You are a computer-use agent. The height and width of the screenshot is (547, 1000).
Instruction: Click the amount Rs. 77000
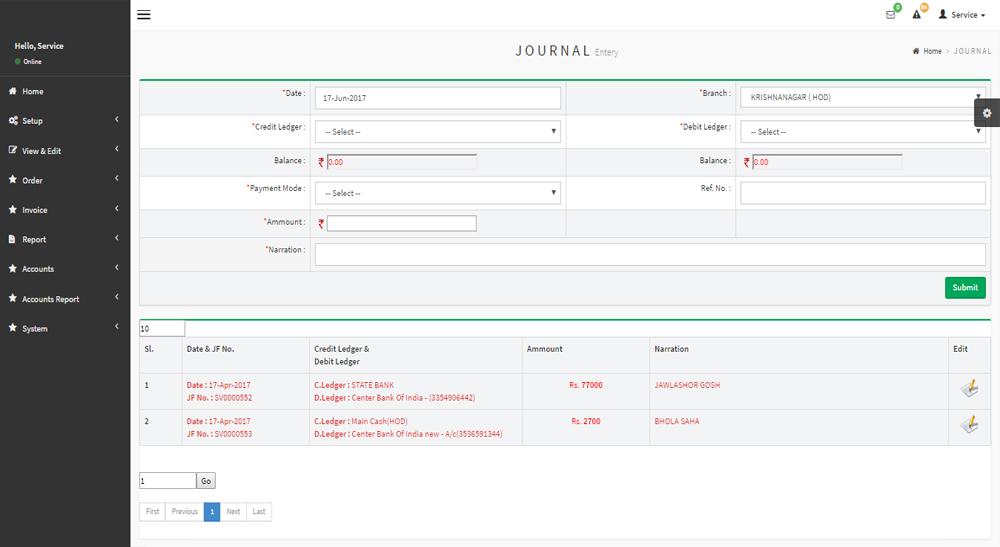click(x=586, y=385)
